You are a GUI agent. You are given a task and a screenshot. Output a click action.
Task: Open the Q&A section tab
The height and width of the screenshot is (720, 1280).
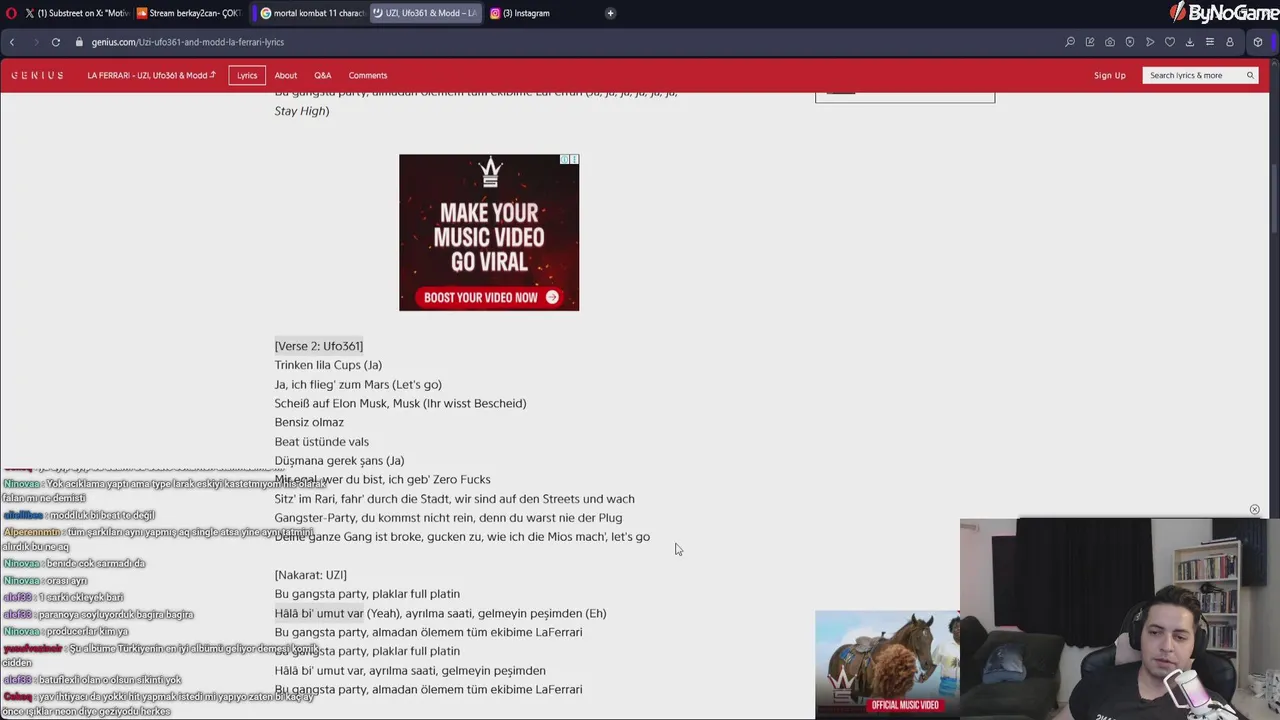pyautogui.click(x=323, y=75)
